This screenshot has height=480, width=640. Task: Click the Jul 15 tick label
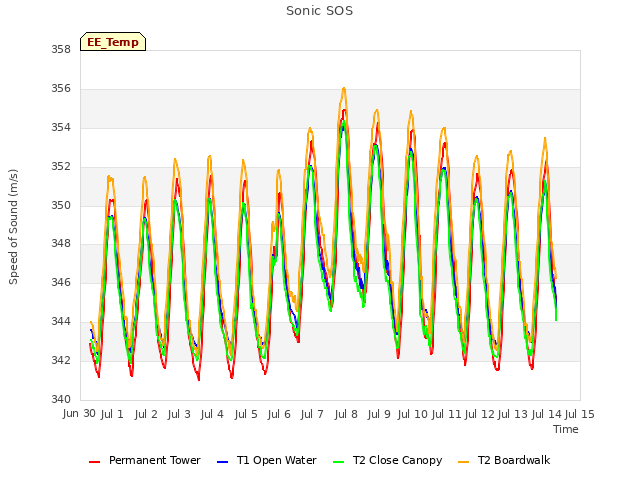[580, 414]
